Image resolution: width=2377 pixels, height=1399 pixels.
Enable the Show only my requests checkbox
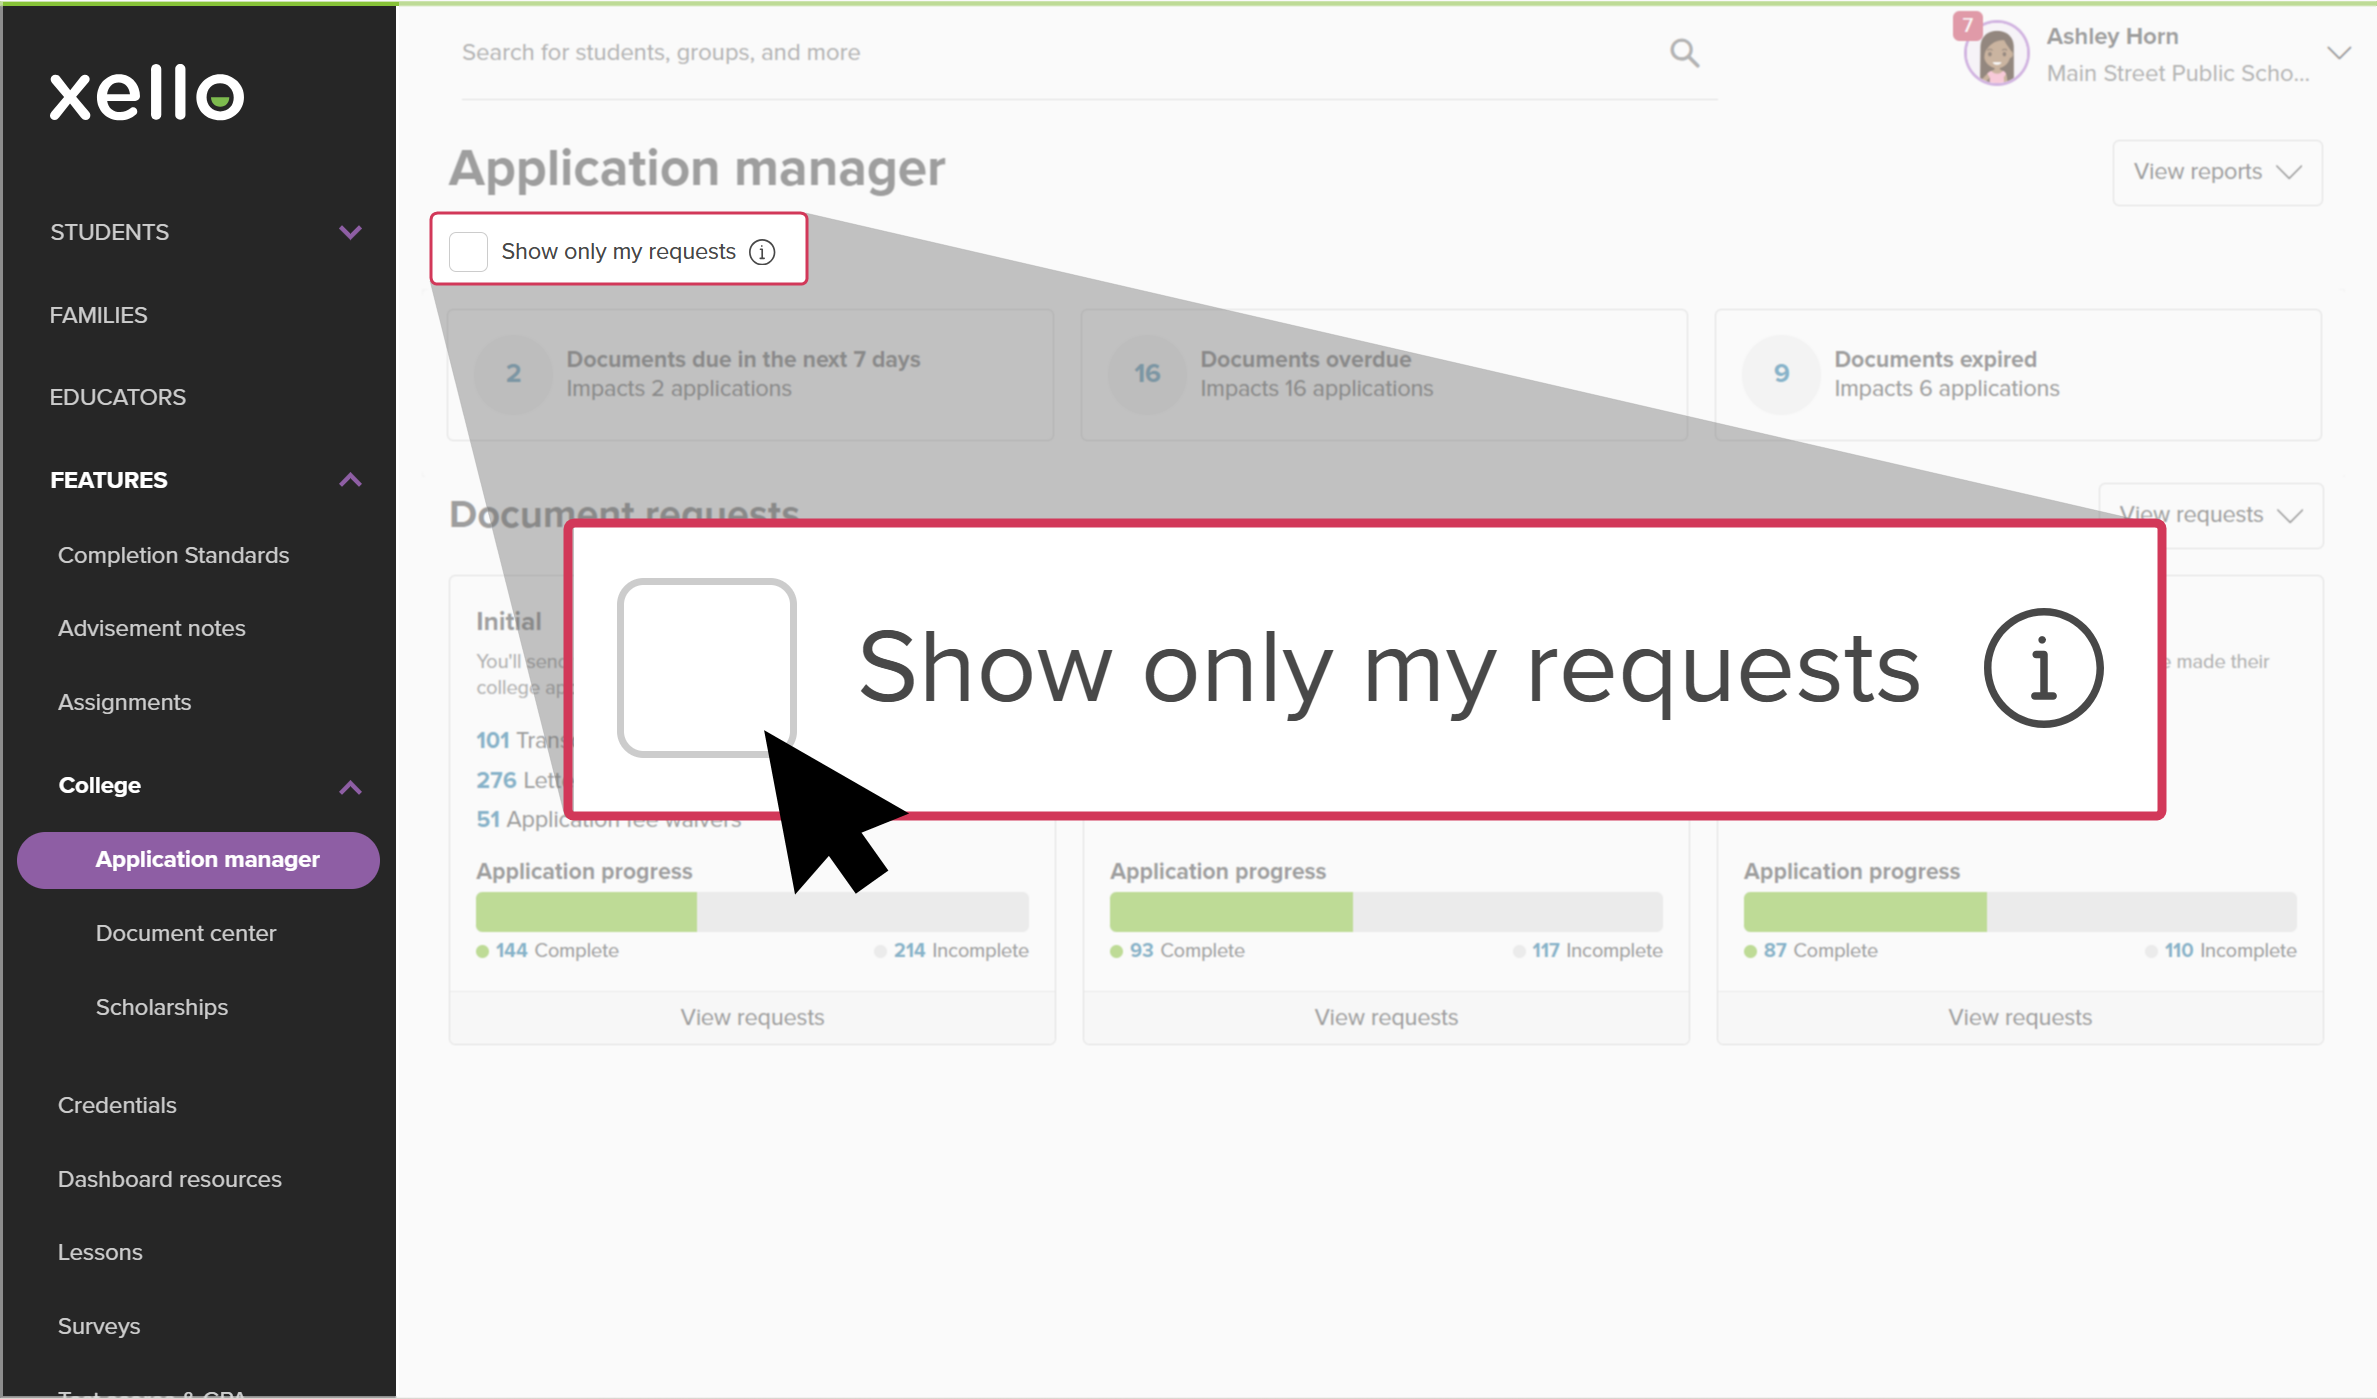[x=467, y=251]
